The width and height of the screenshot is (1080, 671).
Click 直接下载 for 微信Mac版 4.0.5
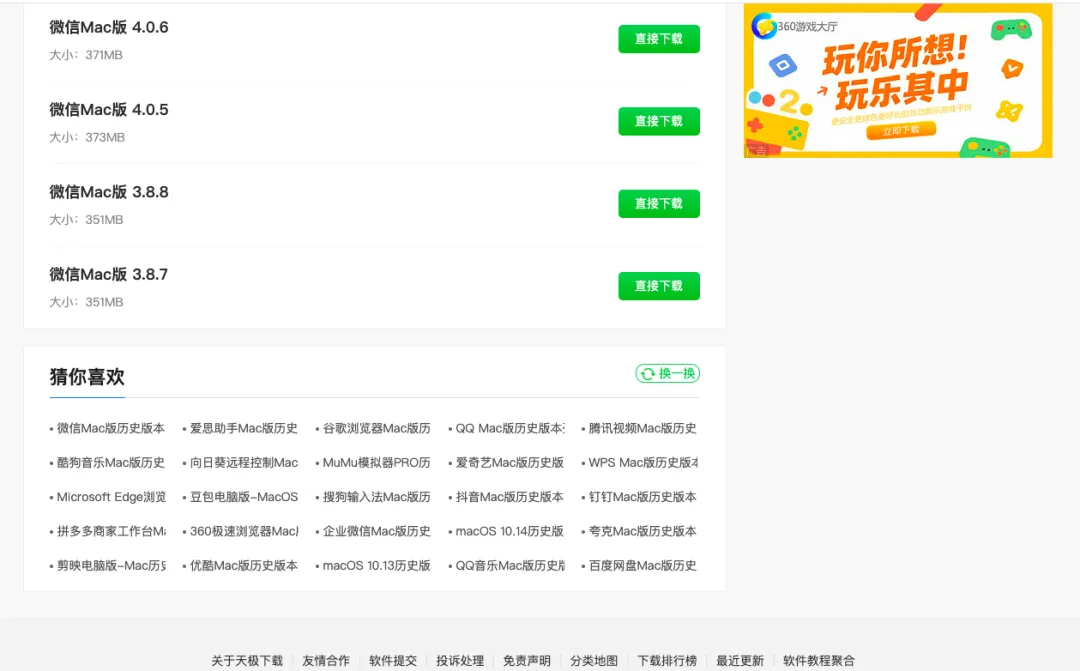[x=658, y=121]
